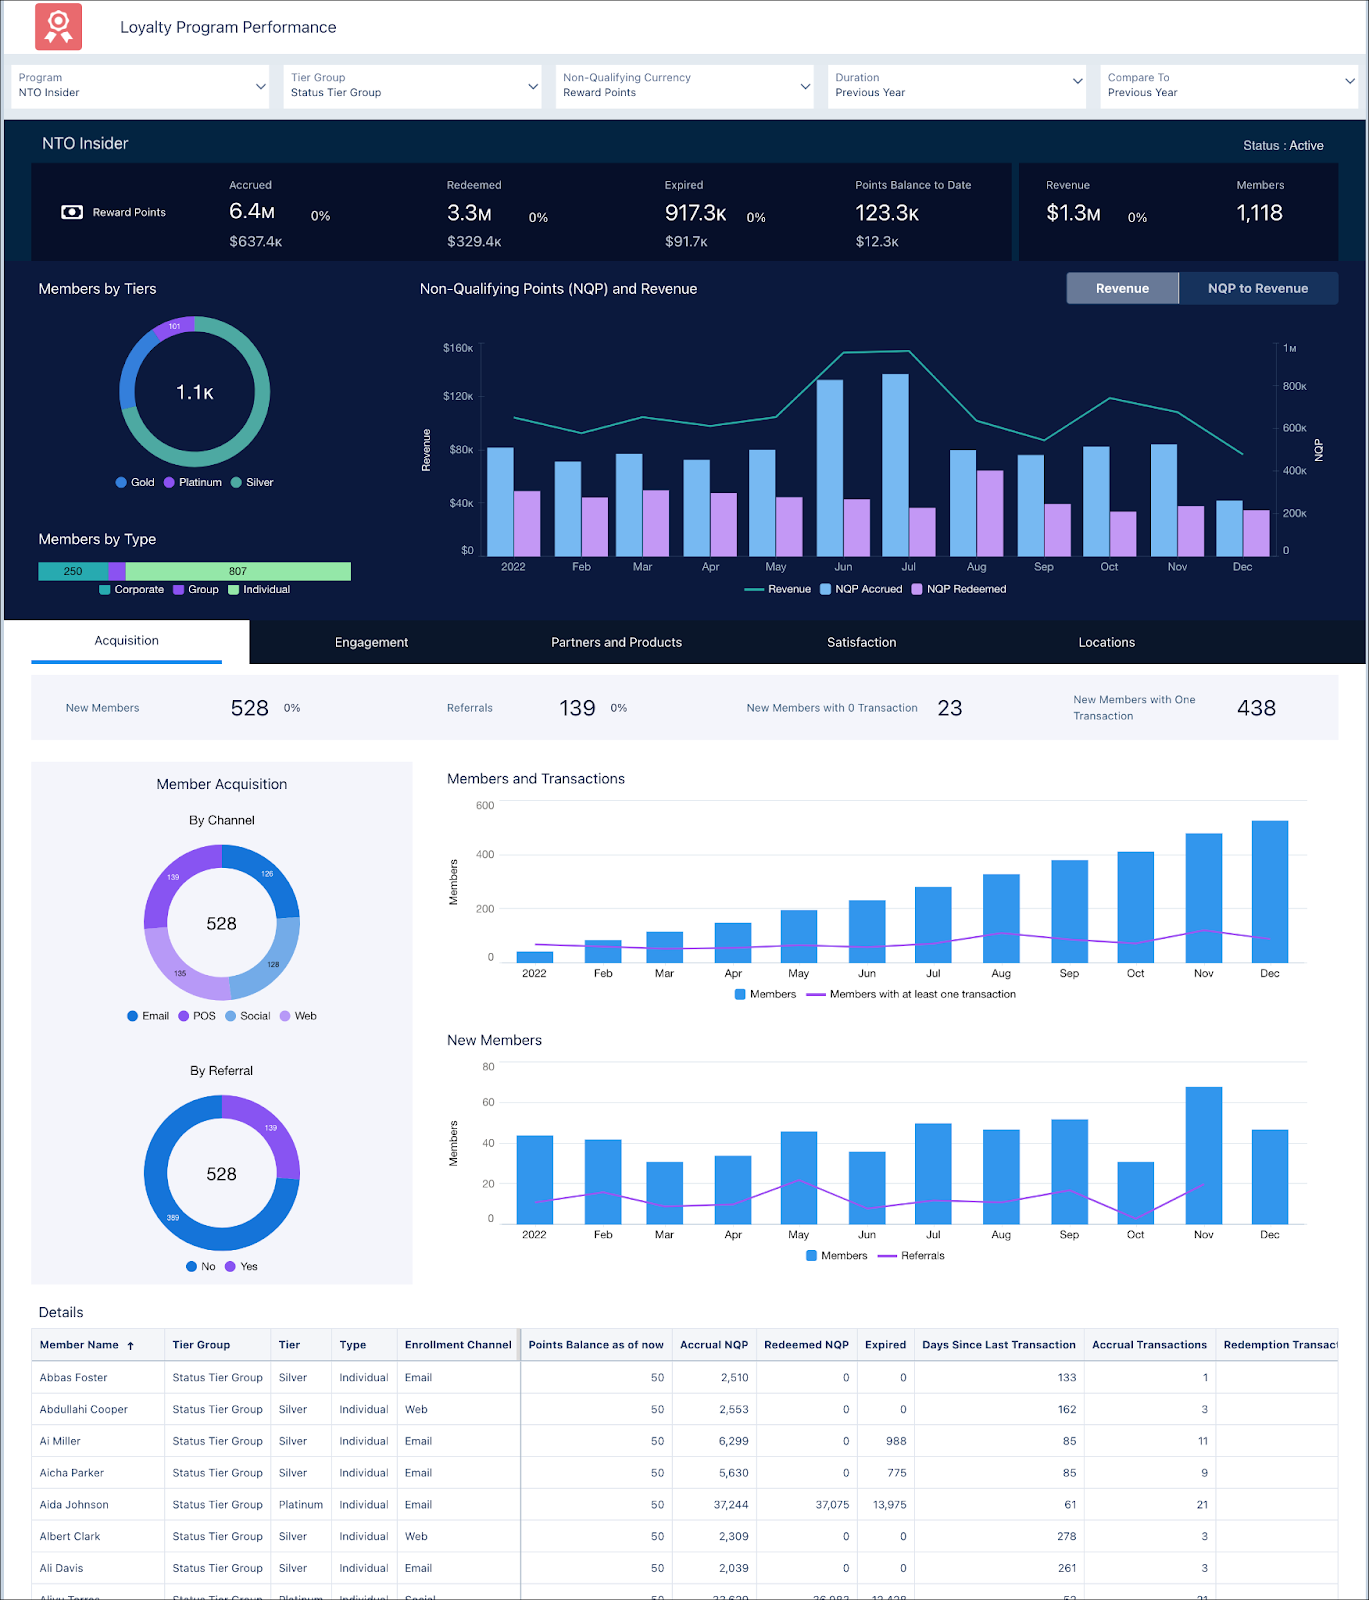Open the Tier Group dropdown
This screenshot has height=1600, width=1369.
412,86
